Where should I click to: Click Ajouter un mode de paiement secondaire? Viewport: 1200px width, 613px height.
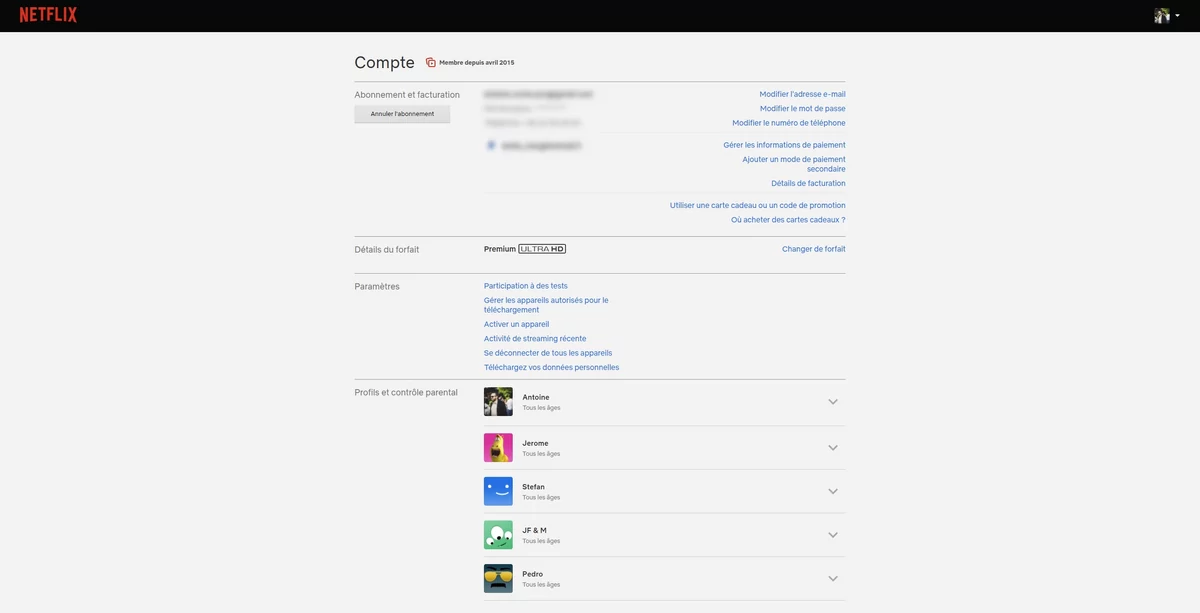pyautogui.click(x=794, y=164)
